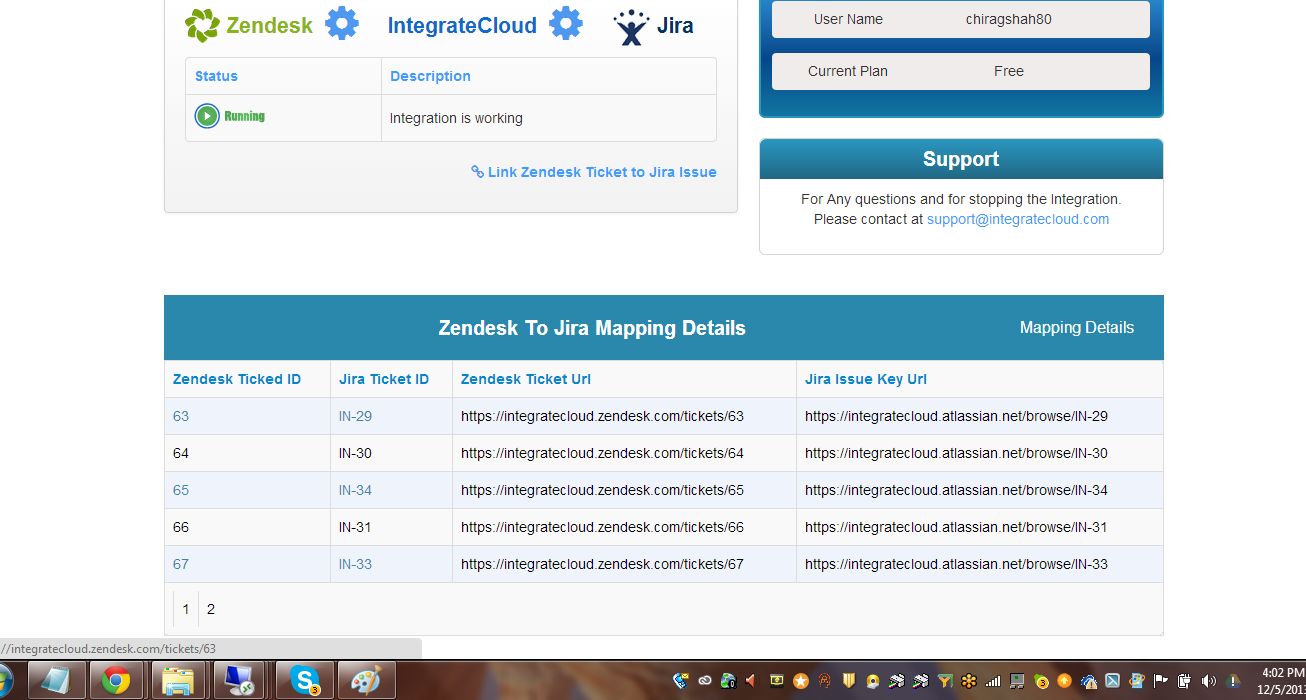
Task: Click the Windows Start orb
Action: (5, 681)
